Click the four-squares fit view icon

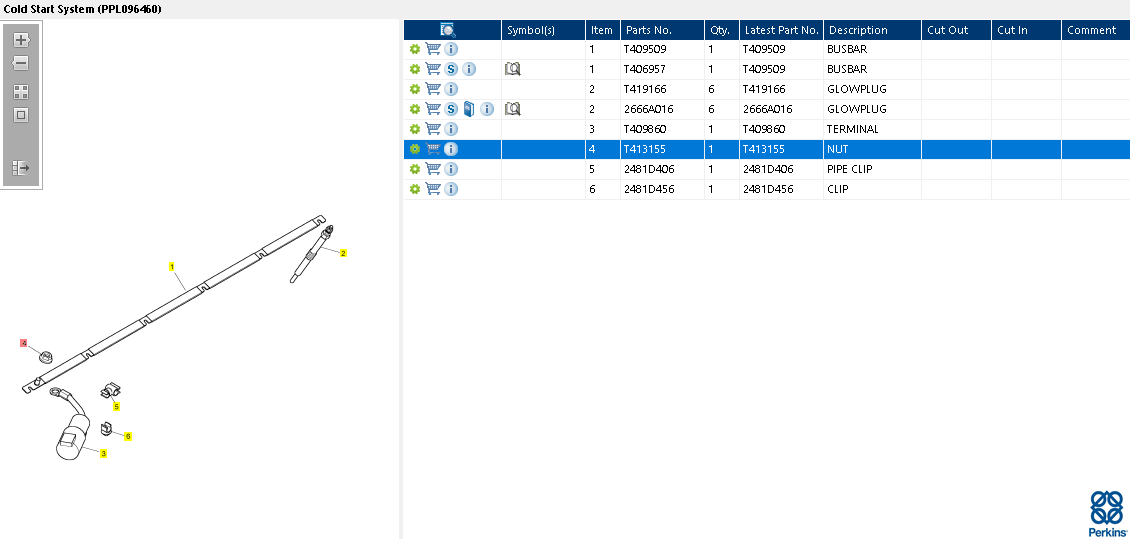[x=21, y=92]
